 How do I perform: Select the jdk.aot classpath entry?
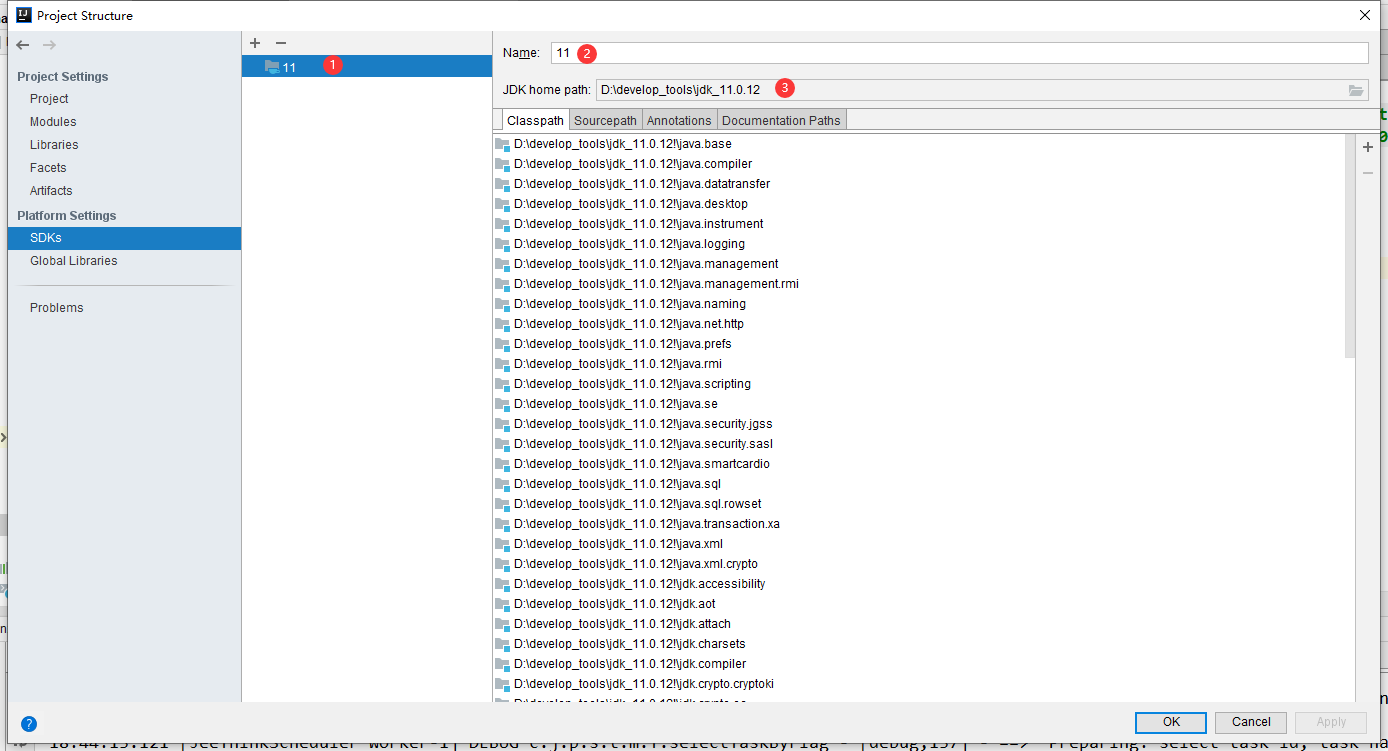pos(605,604)
